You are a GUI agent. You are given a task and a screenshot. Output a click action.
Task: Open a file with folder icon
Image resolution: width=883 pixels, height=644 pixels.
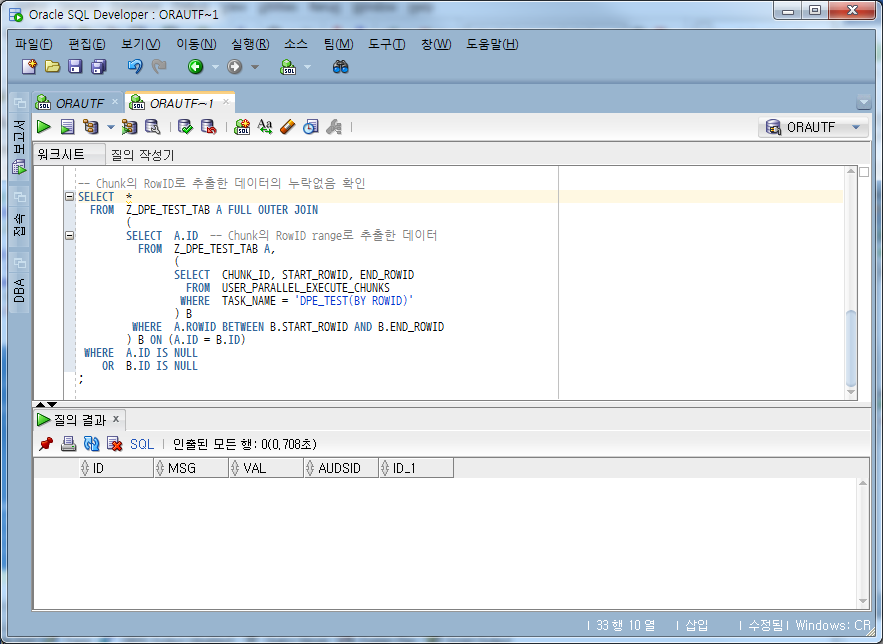click(52, 67)
